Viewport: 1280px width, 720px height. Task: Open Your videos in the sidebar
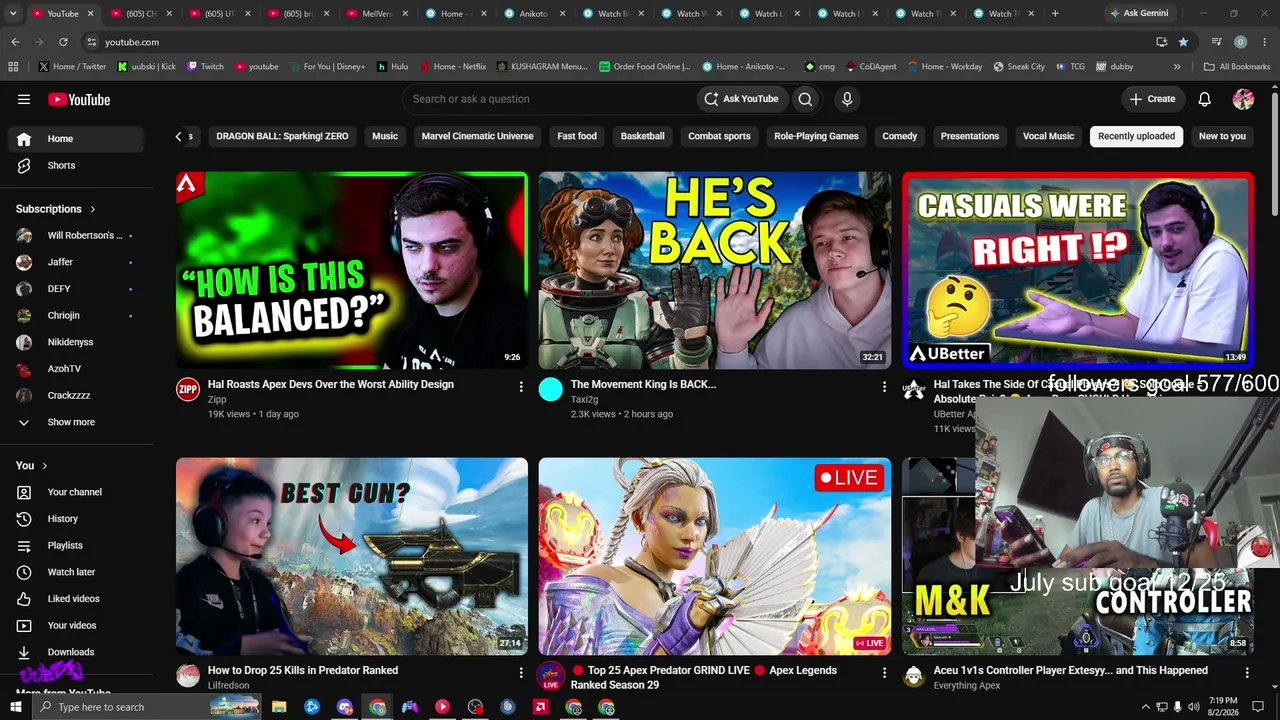click(x=77, y=625)
